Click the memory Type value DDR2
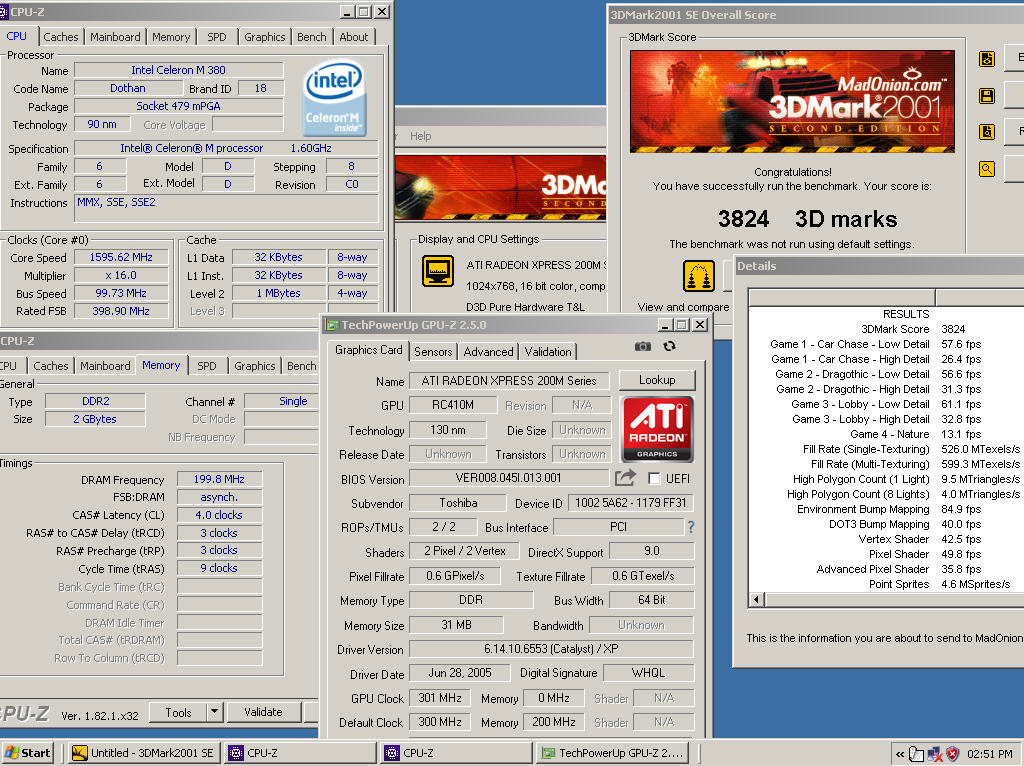Image resolution: width=1024 pixels, height=766 pixels. click(95, 401)
